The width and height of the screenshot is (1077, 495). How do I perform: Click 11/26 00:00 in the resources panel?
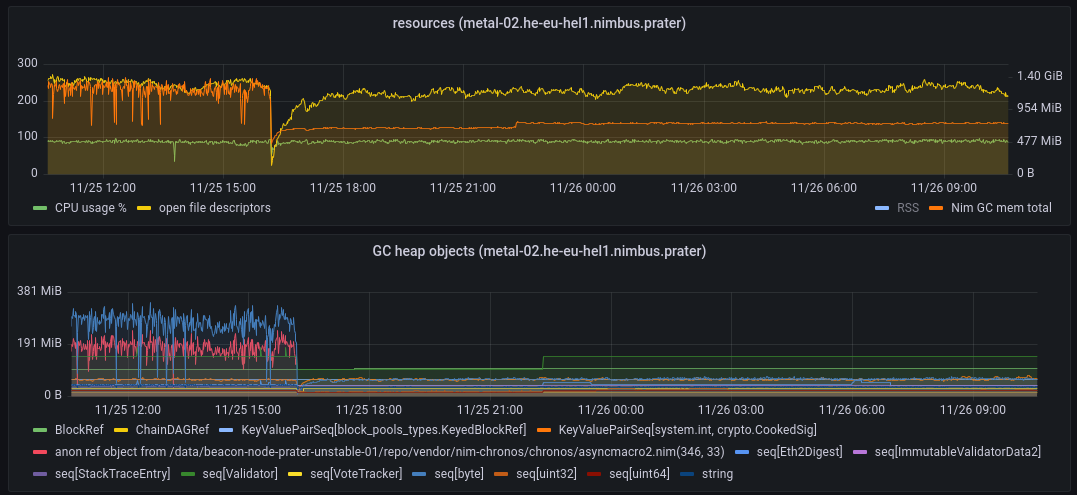(x=583, y=187)
